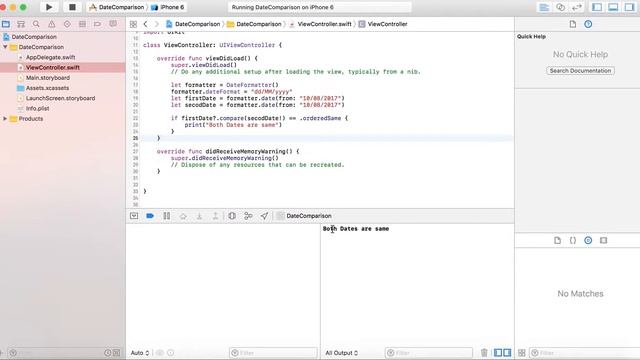640x360 pixels.
Task: Expand the Products group
Action: [x=5, y=119]
